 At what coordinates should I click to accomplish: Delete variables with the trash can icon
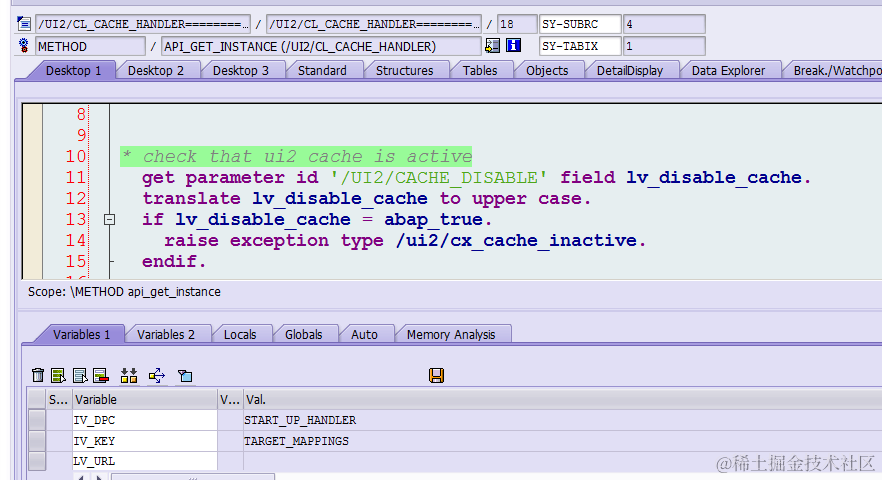[x=38, y=375]
